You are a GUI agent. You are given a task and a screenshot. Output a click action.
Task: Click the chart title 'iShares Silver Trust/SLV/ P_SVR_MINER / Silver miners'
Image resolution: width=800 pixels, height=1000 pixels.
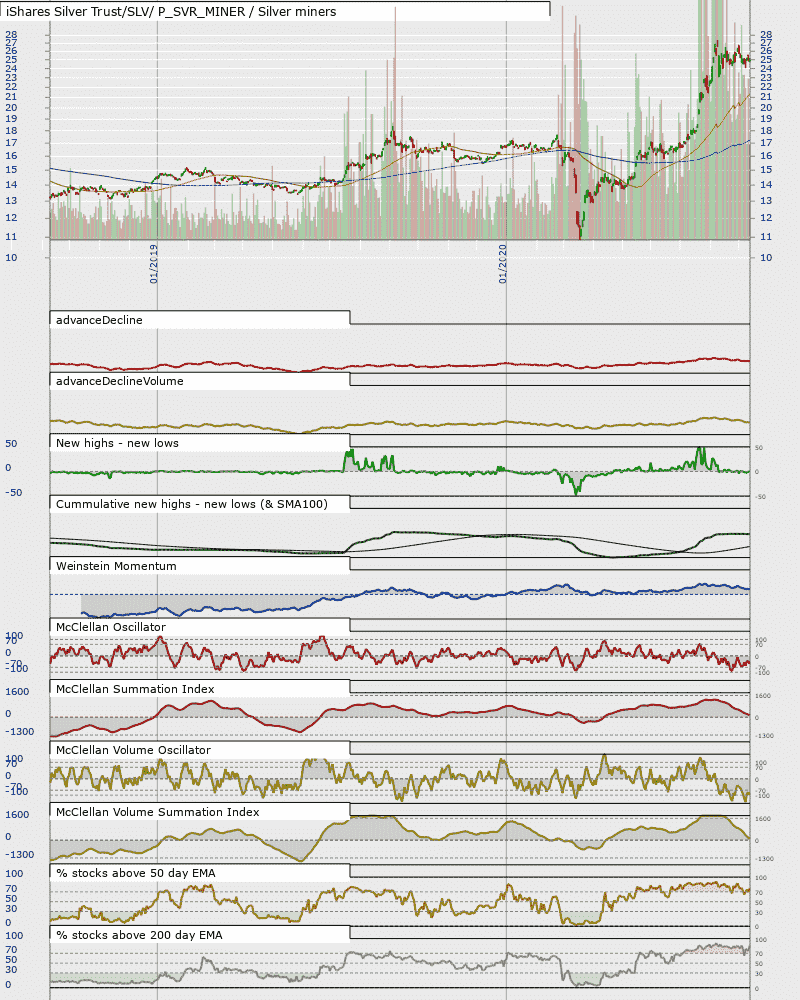coord(171,11)
